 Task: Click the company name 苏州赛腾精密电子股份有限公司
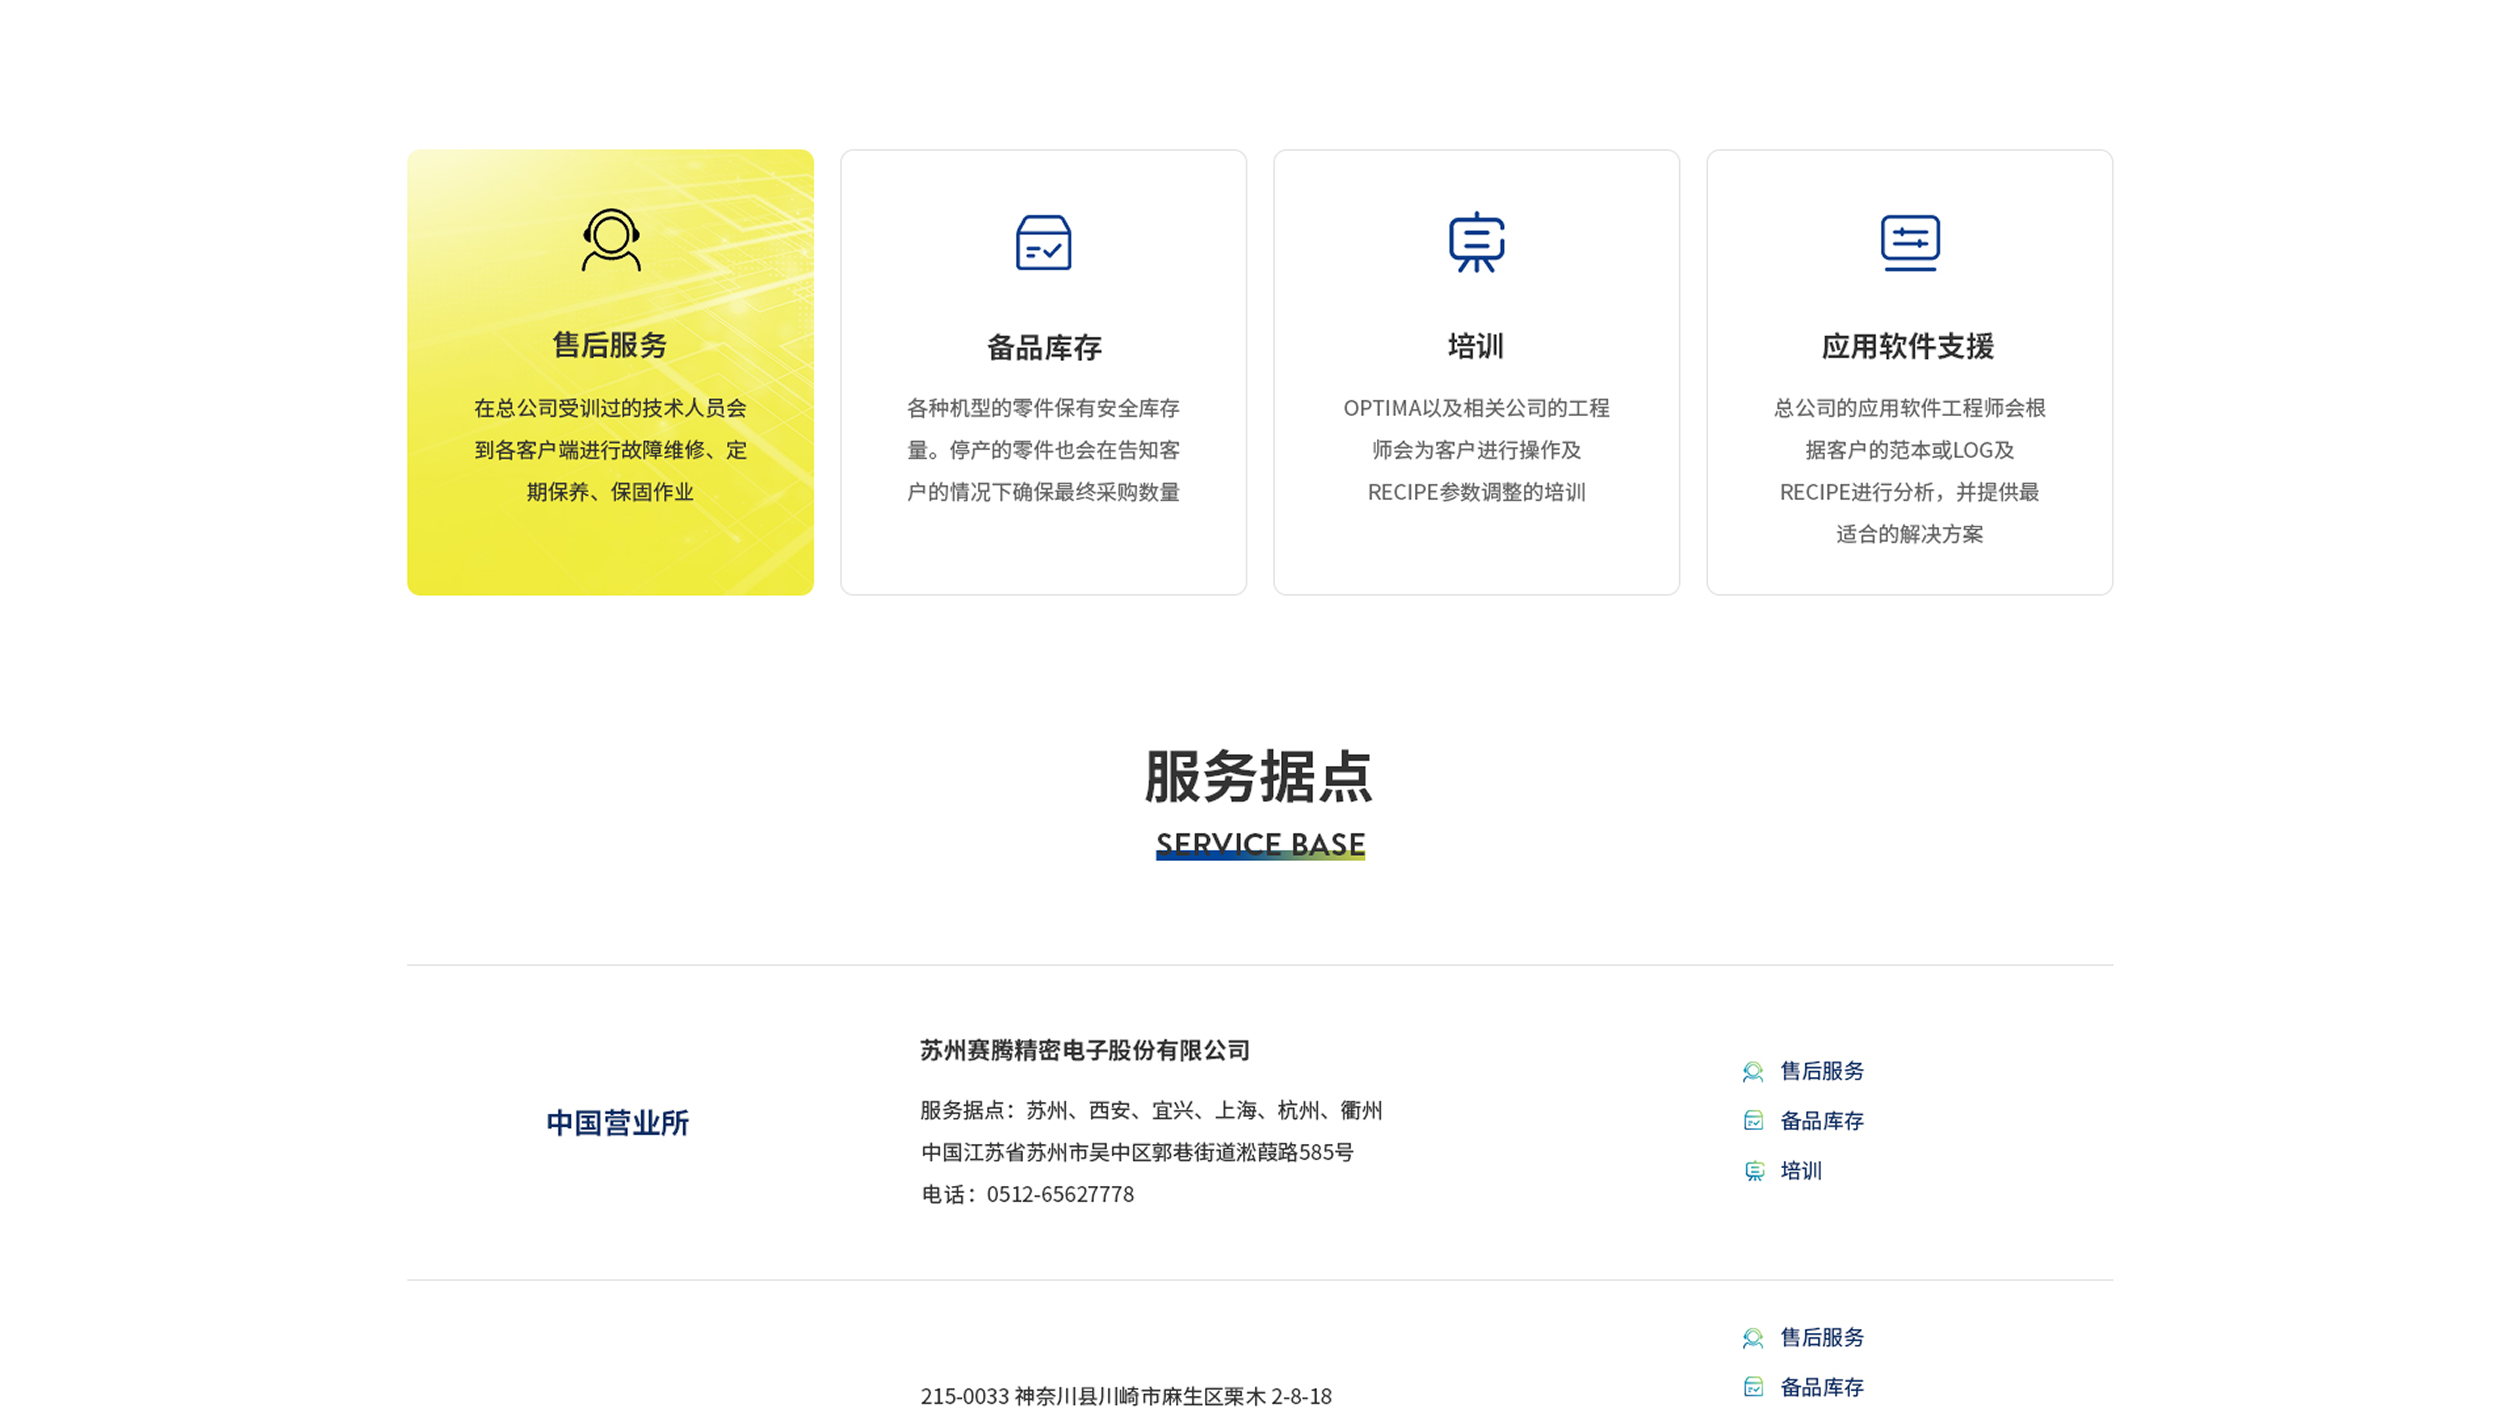click(1087, 1051)
